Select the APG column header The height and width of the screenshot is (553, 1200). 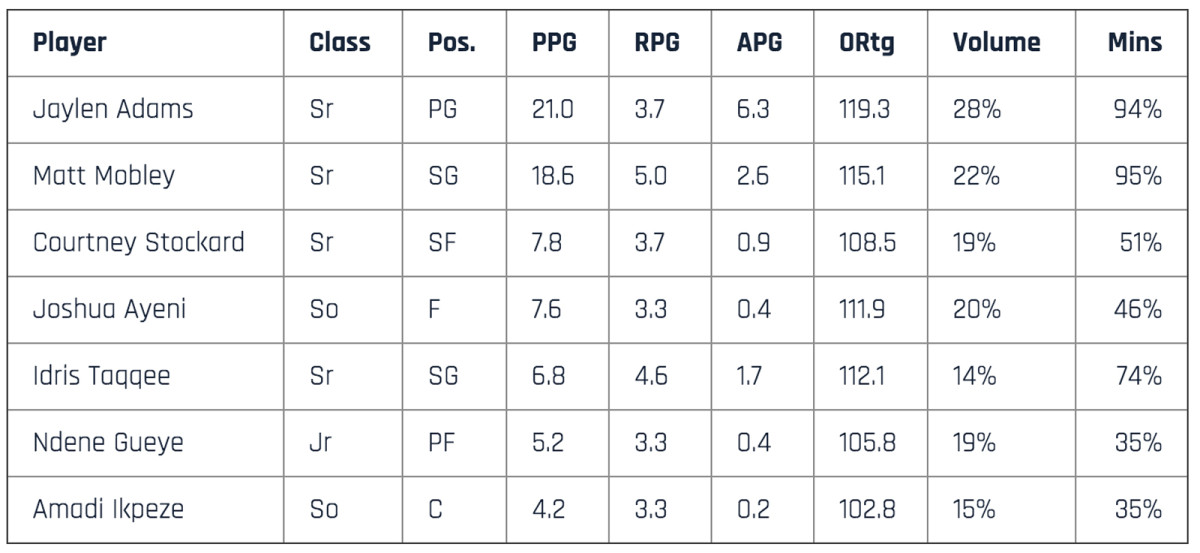click(759, 42)
